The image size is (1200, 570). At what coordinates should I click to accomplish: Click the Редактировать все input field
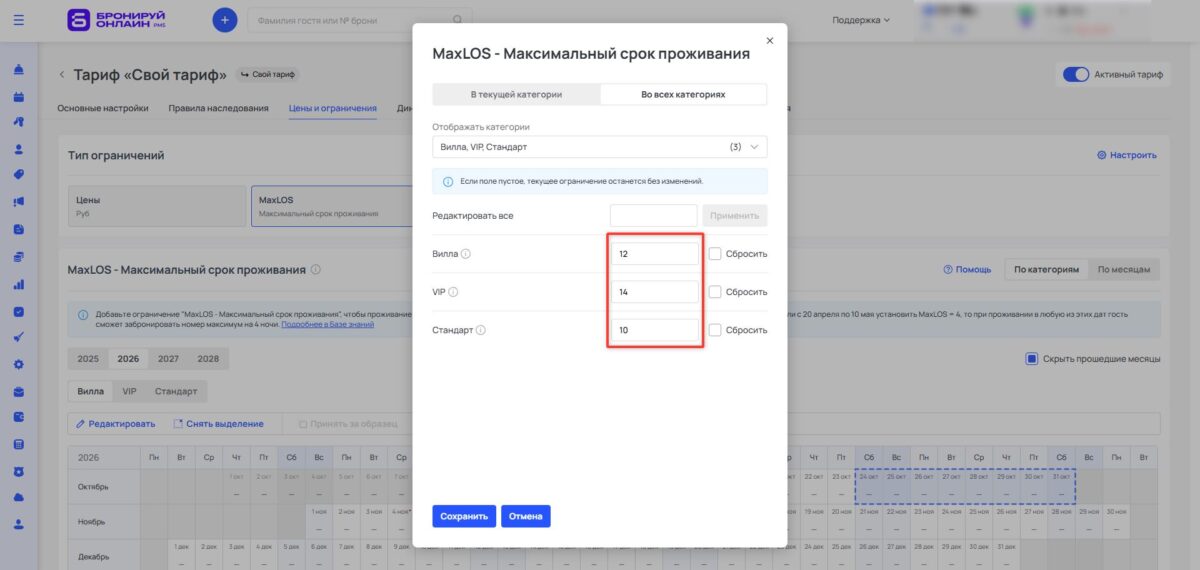(x=654, y=216)
